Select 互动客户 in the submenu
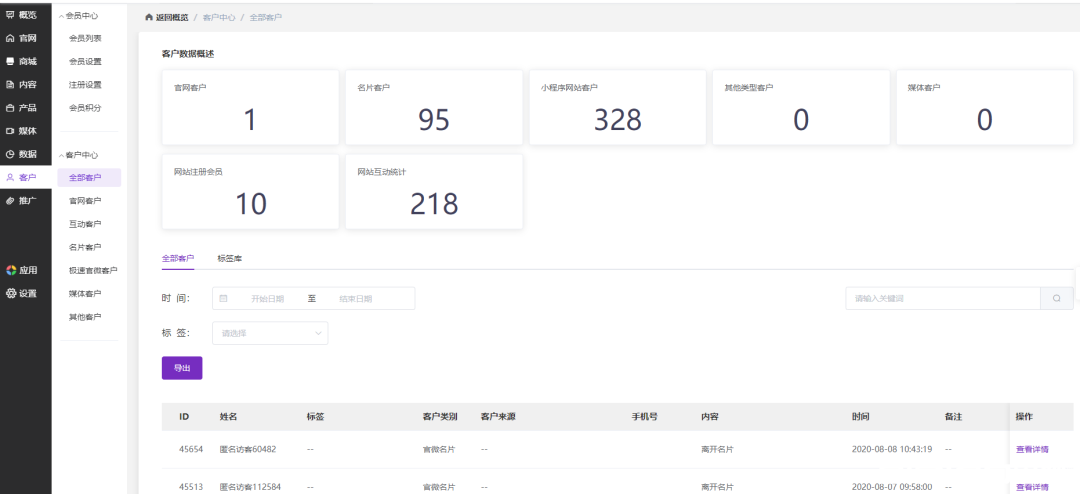The width and height of the screenshot is (1080, 494). 85,224
